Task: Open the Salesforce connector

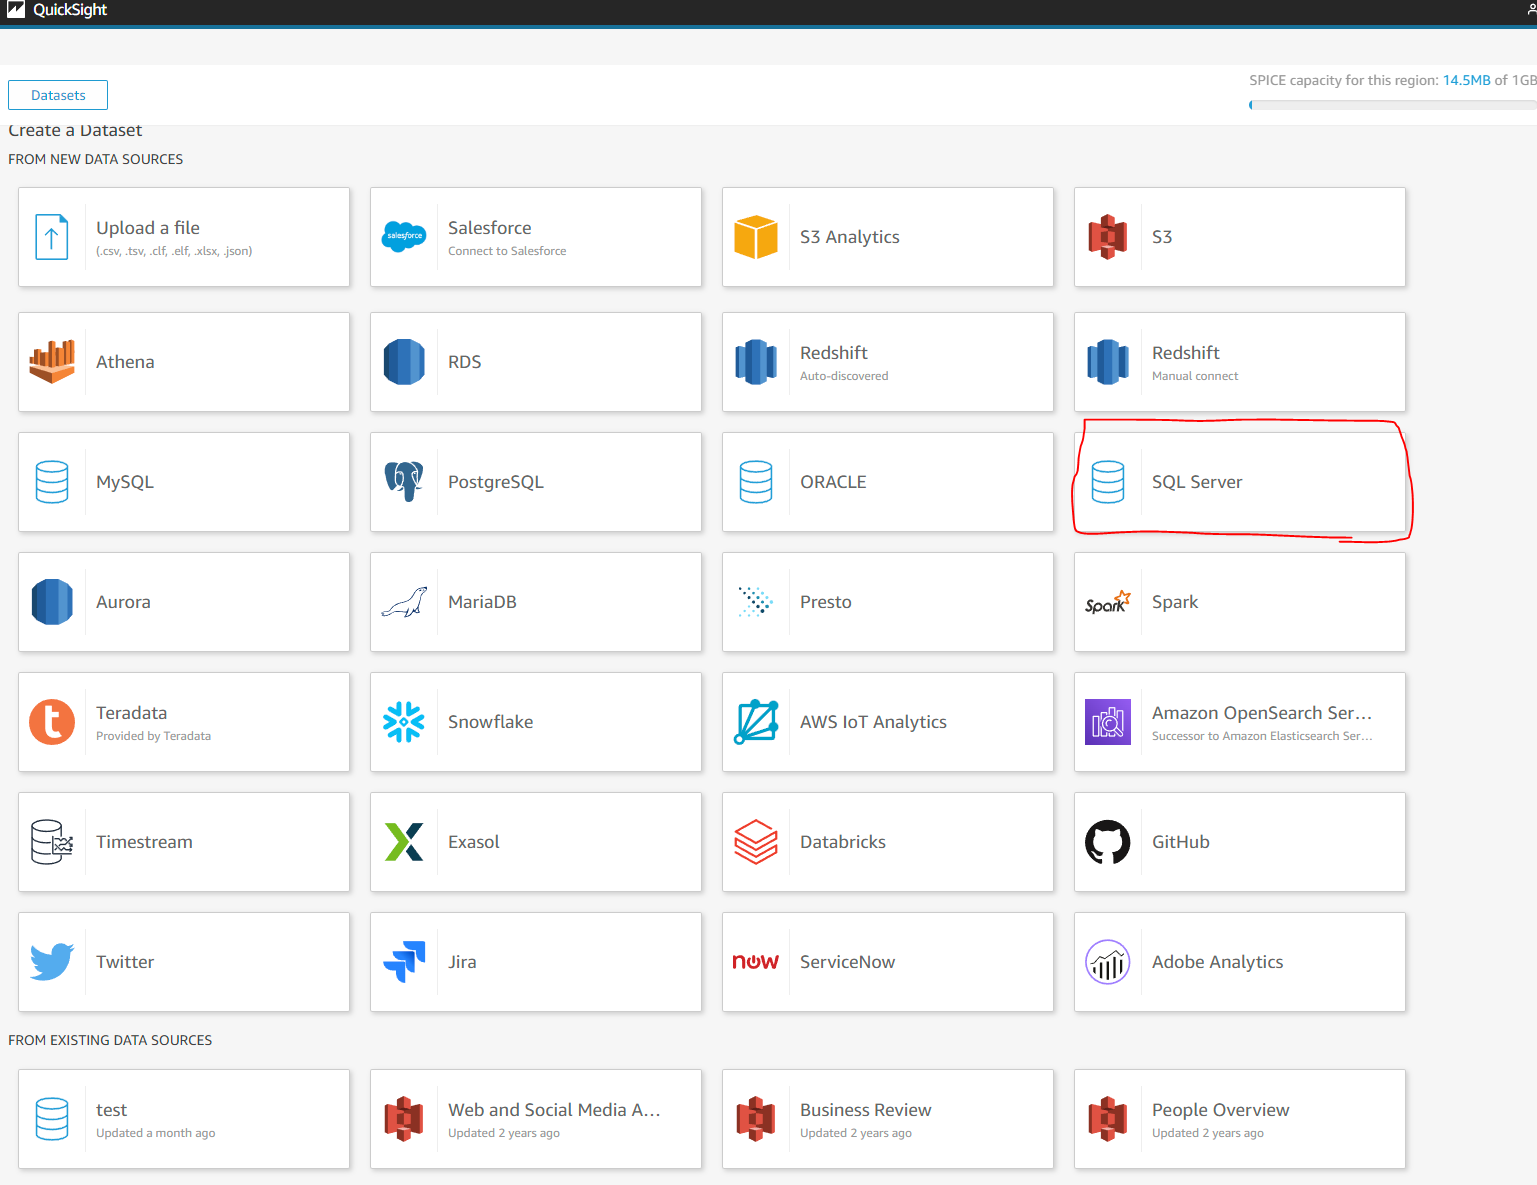Action: [x=536, y=237]
